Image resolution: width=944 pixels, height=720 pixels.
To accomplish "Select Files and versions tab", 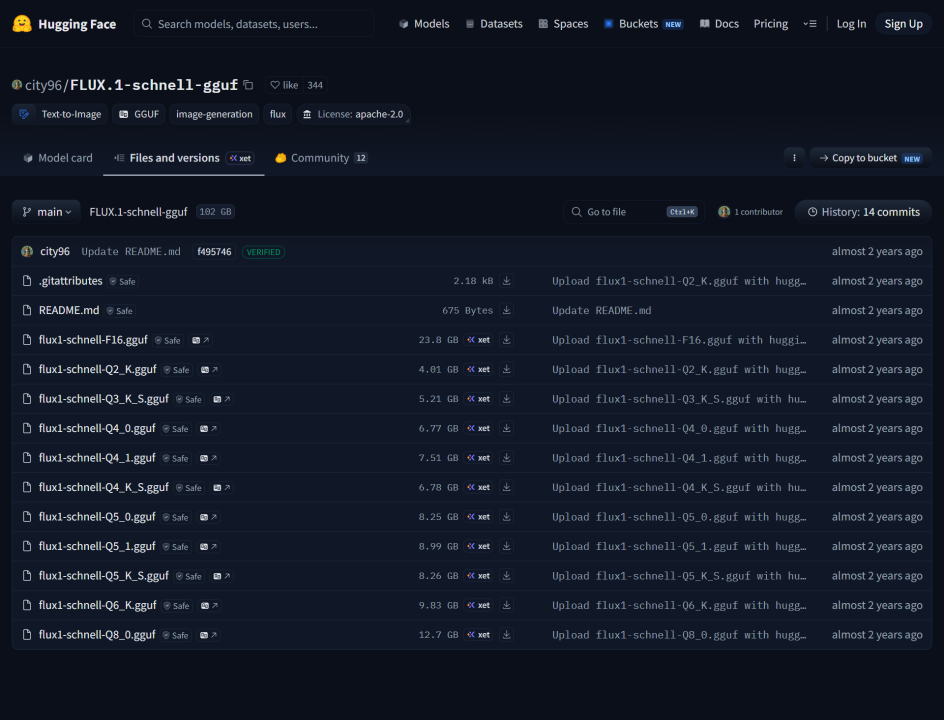I will [x=184, y=158].
